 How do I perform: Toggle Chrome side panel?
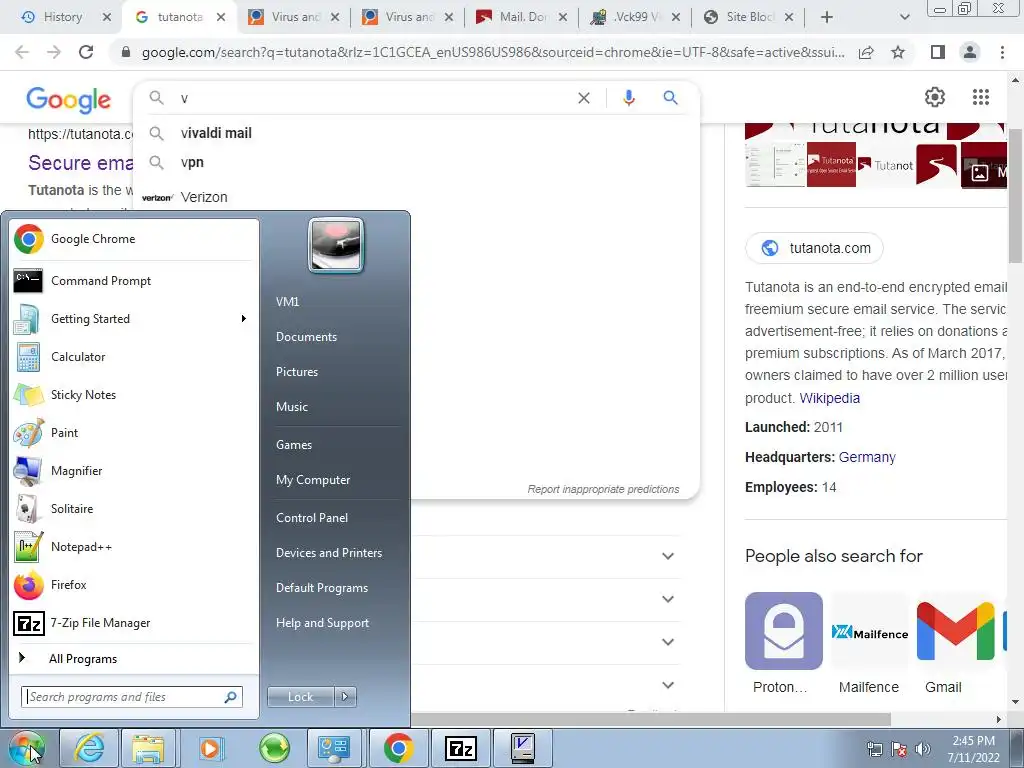point(938,52)
